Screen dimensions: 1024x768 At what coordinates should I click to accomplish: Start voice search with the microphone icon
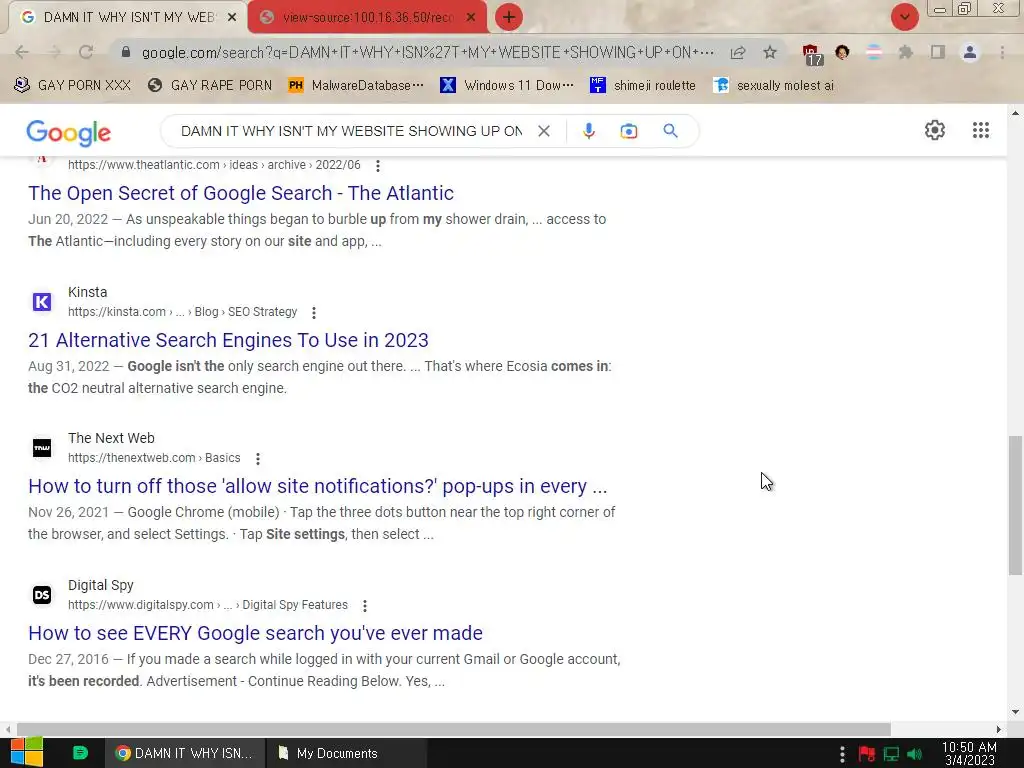(x=588, y=131)
